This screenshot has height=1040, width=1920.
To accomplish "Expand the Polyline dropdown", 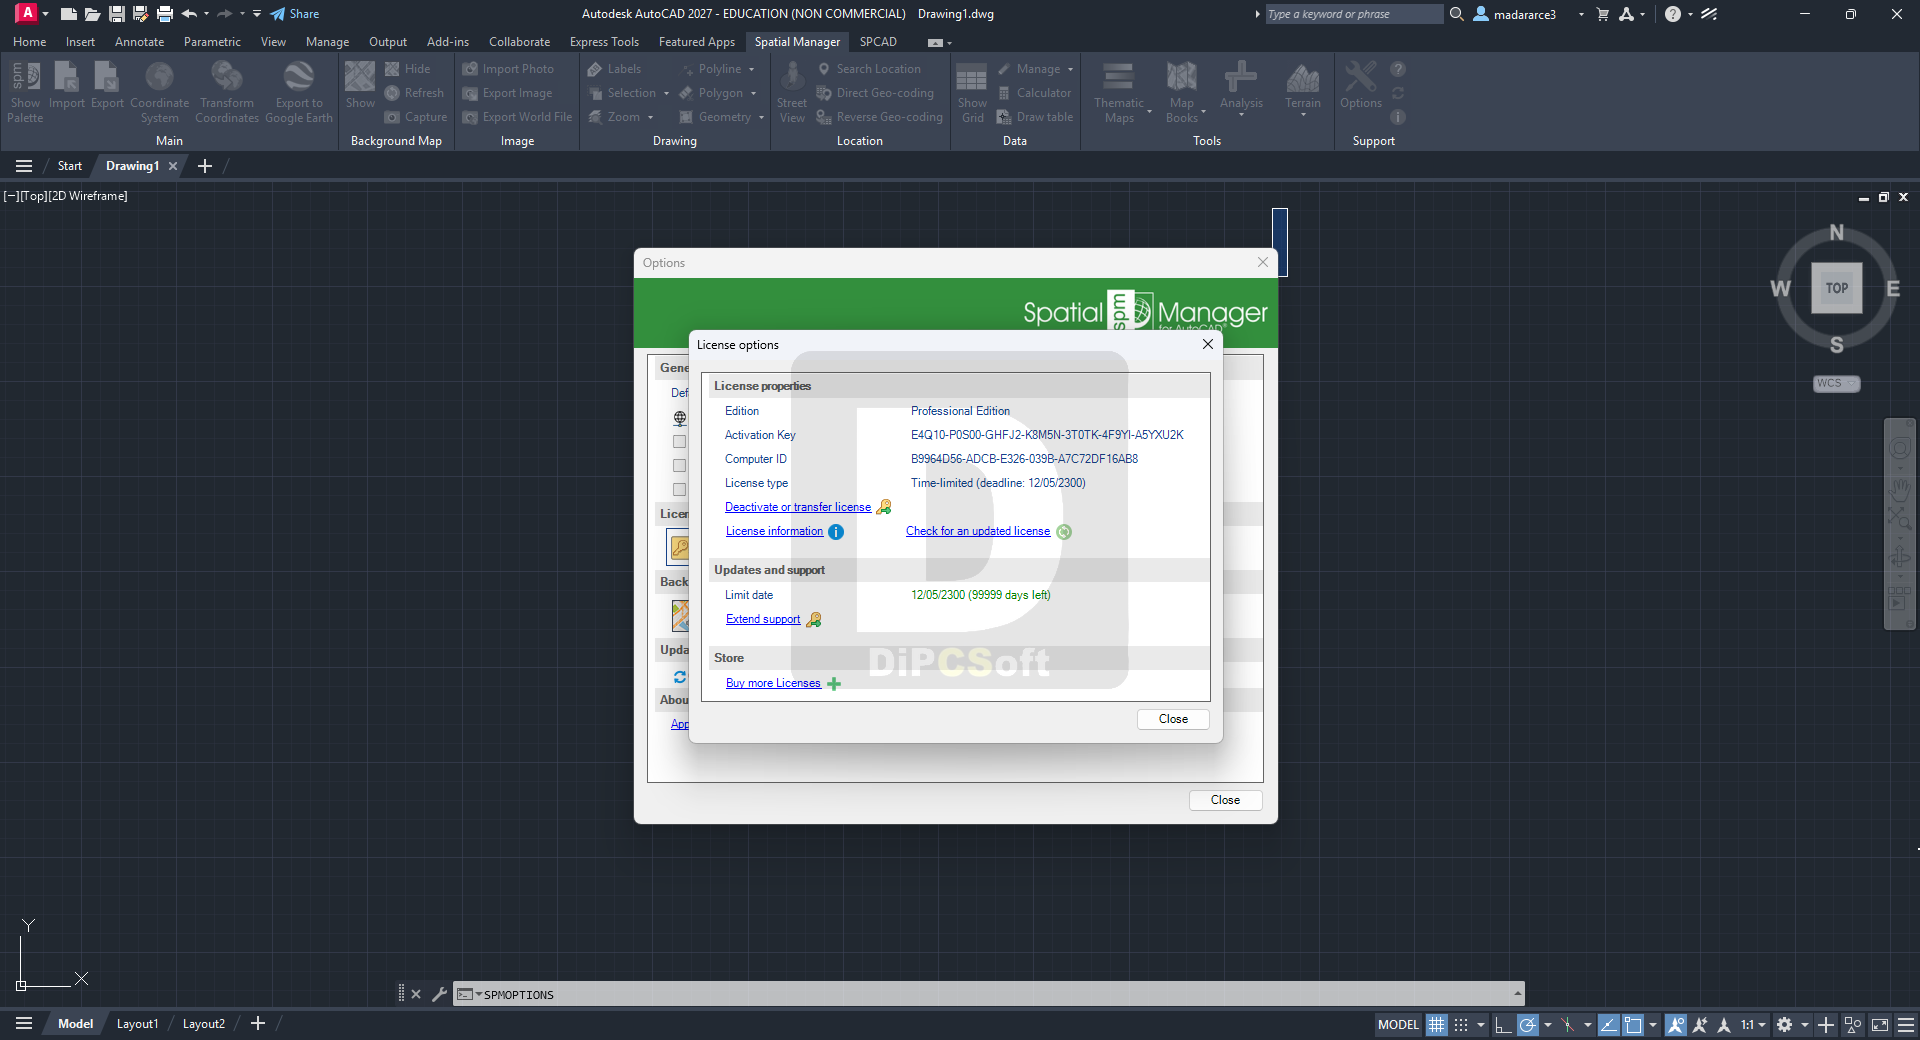I will [751, 70].
